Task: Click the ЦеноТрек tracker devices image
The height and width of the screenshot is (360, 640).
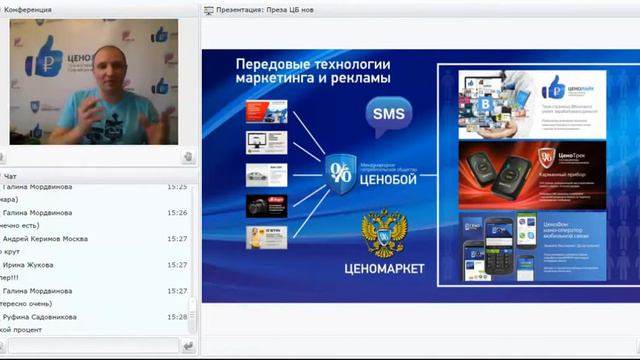Action: click(497, 176)
